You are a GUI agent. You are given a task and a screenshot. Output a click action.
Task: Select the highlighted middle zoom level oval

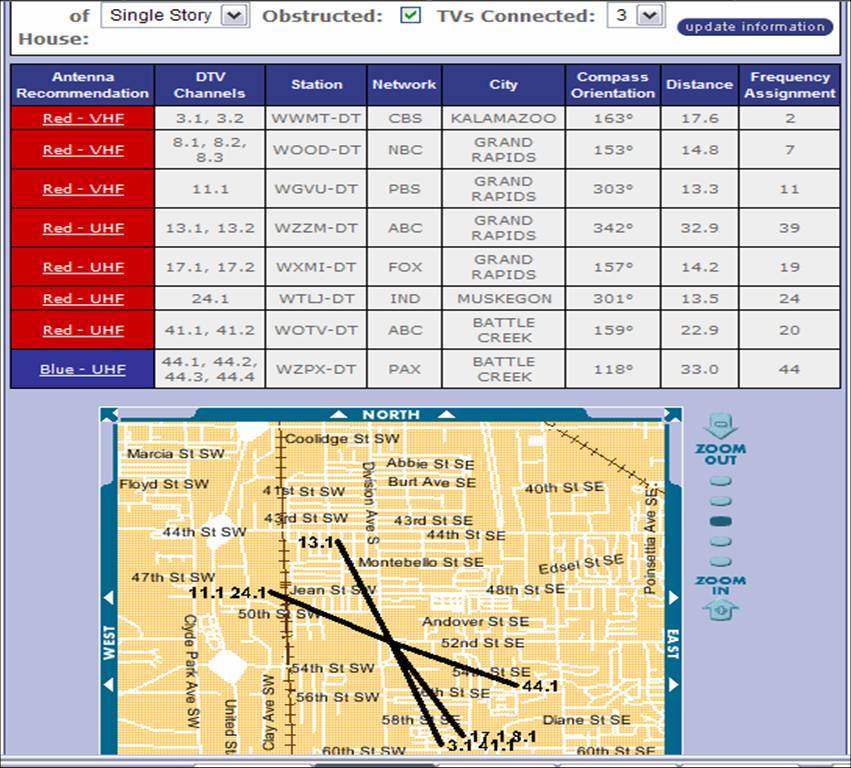(721, 521)
